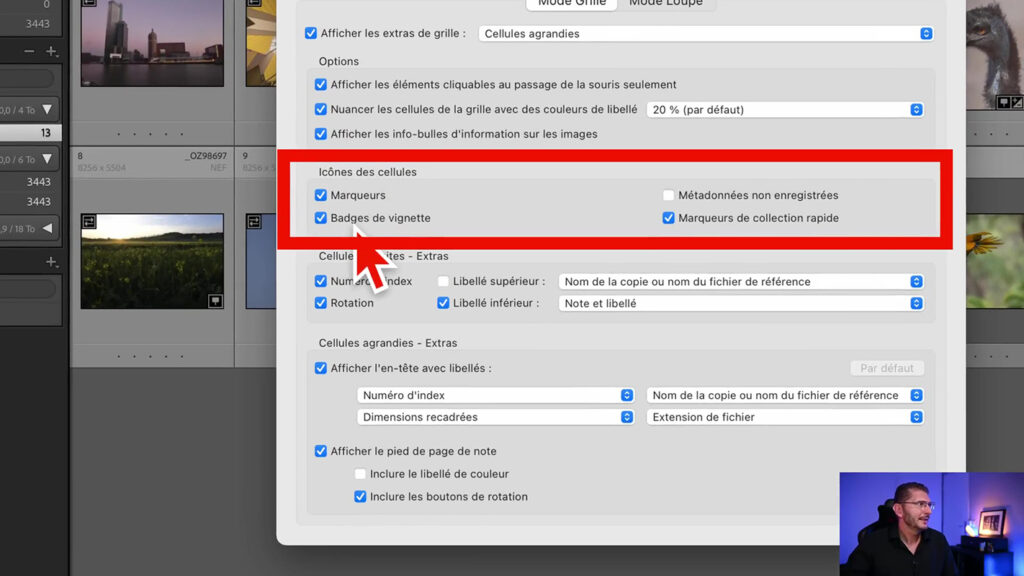Screen dimensions: 1024x576
Task: Open the "Extension de fichier" dropdown
Action: tap(784, 417)
